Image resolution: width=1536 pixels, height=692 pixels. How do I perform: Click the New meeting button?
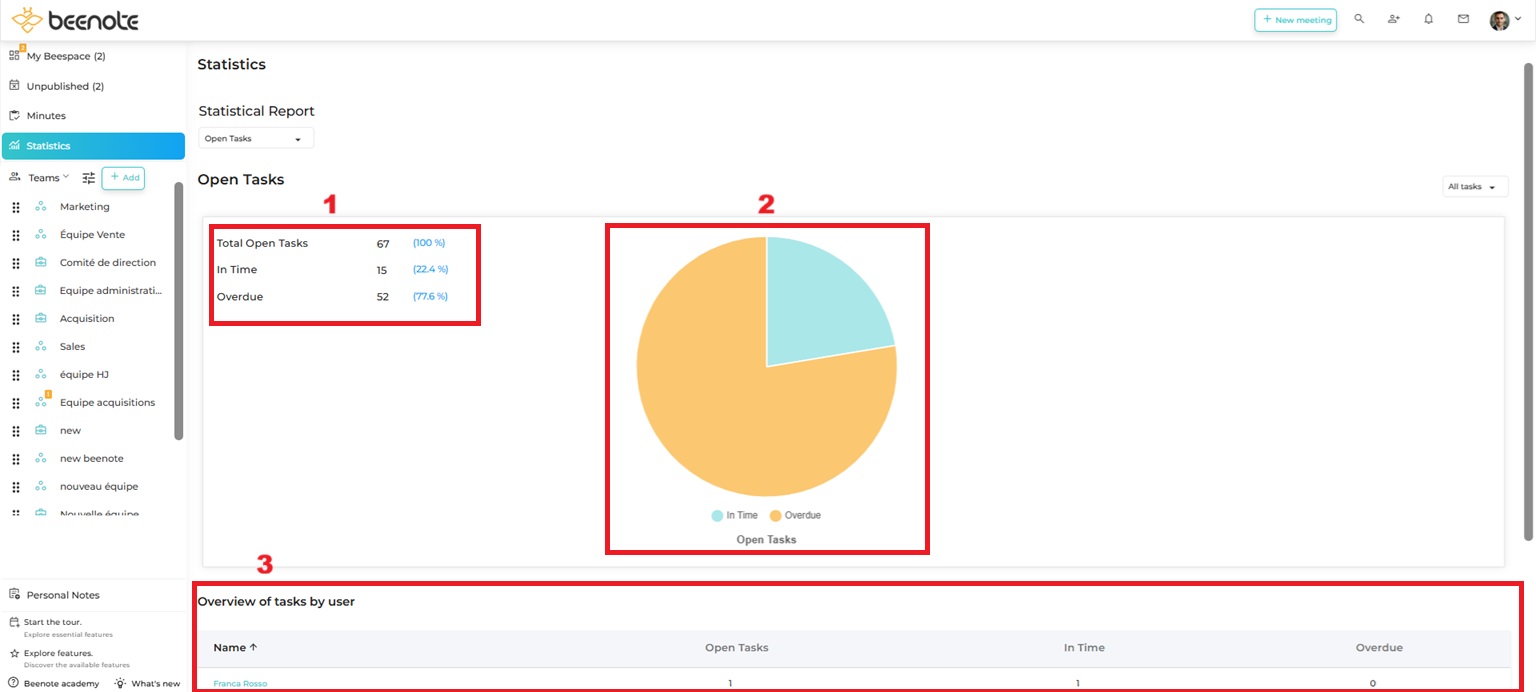pos(1295,18)
